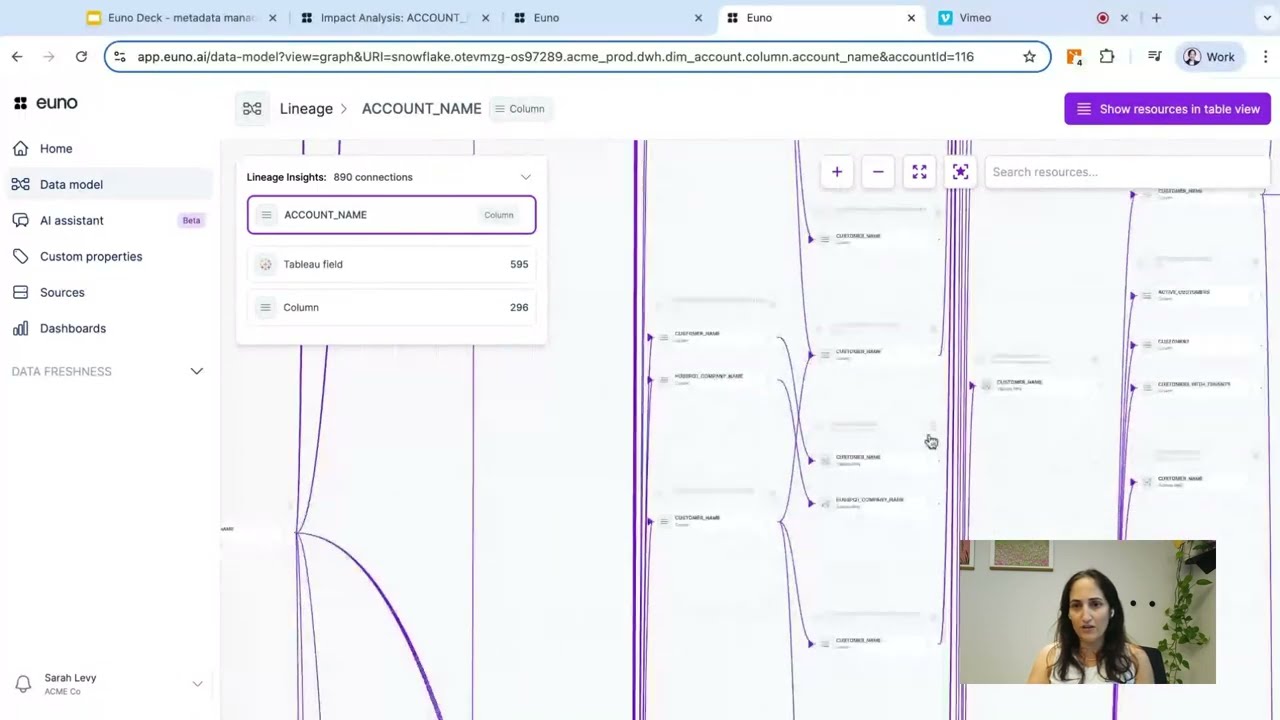Click Show resources in table view
The image size is (1280, 720).
click(1167, 109)
